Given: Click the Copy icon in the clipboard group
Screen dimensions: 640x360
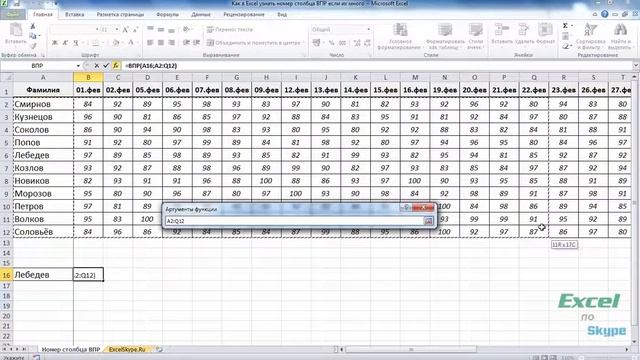Looking at the screenshot, I should pos(33,36).
